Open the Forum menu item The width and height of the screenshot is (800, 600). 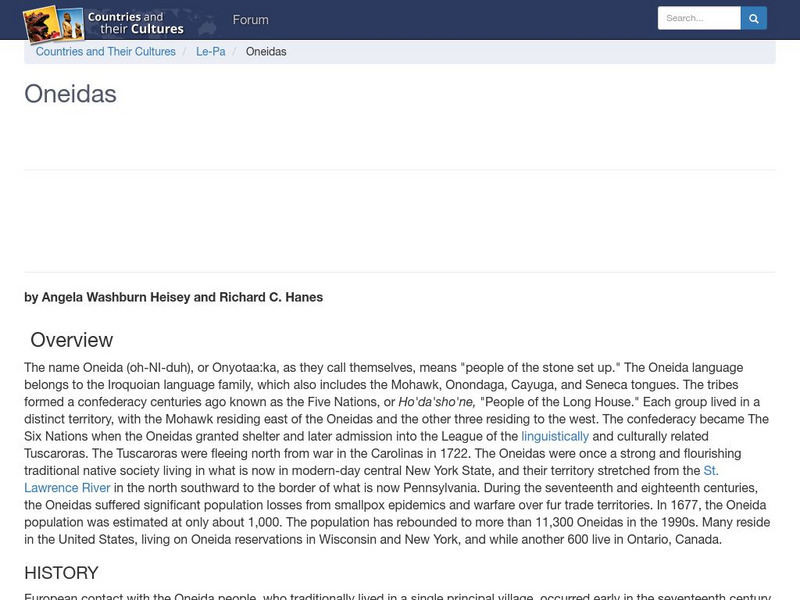pyautogui.click(x=251, y=20)
